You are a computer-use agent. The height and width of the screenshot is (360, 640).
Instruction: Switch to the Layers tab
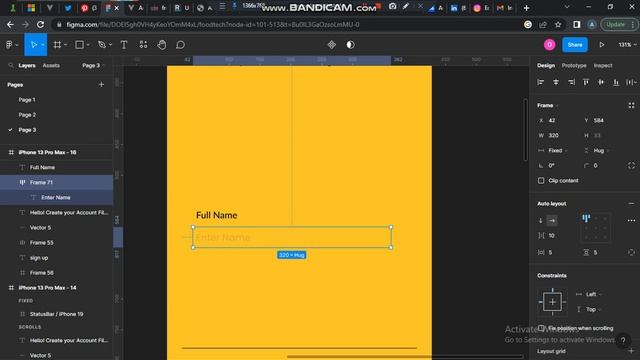(x=27, y=65)
